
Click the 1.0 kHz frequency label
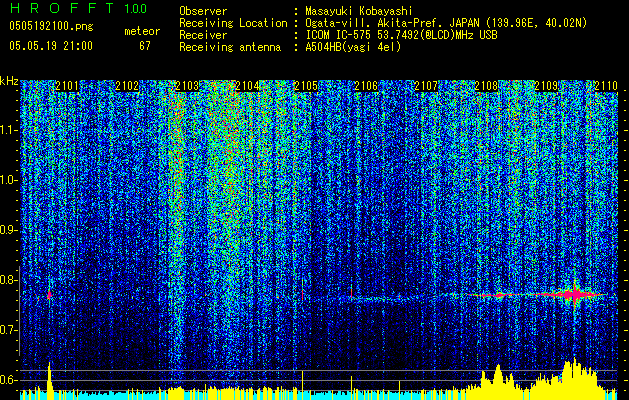(x=8, y=180)
